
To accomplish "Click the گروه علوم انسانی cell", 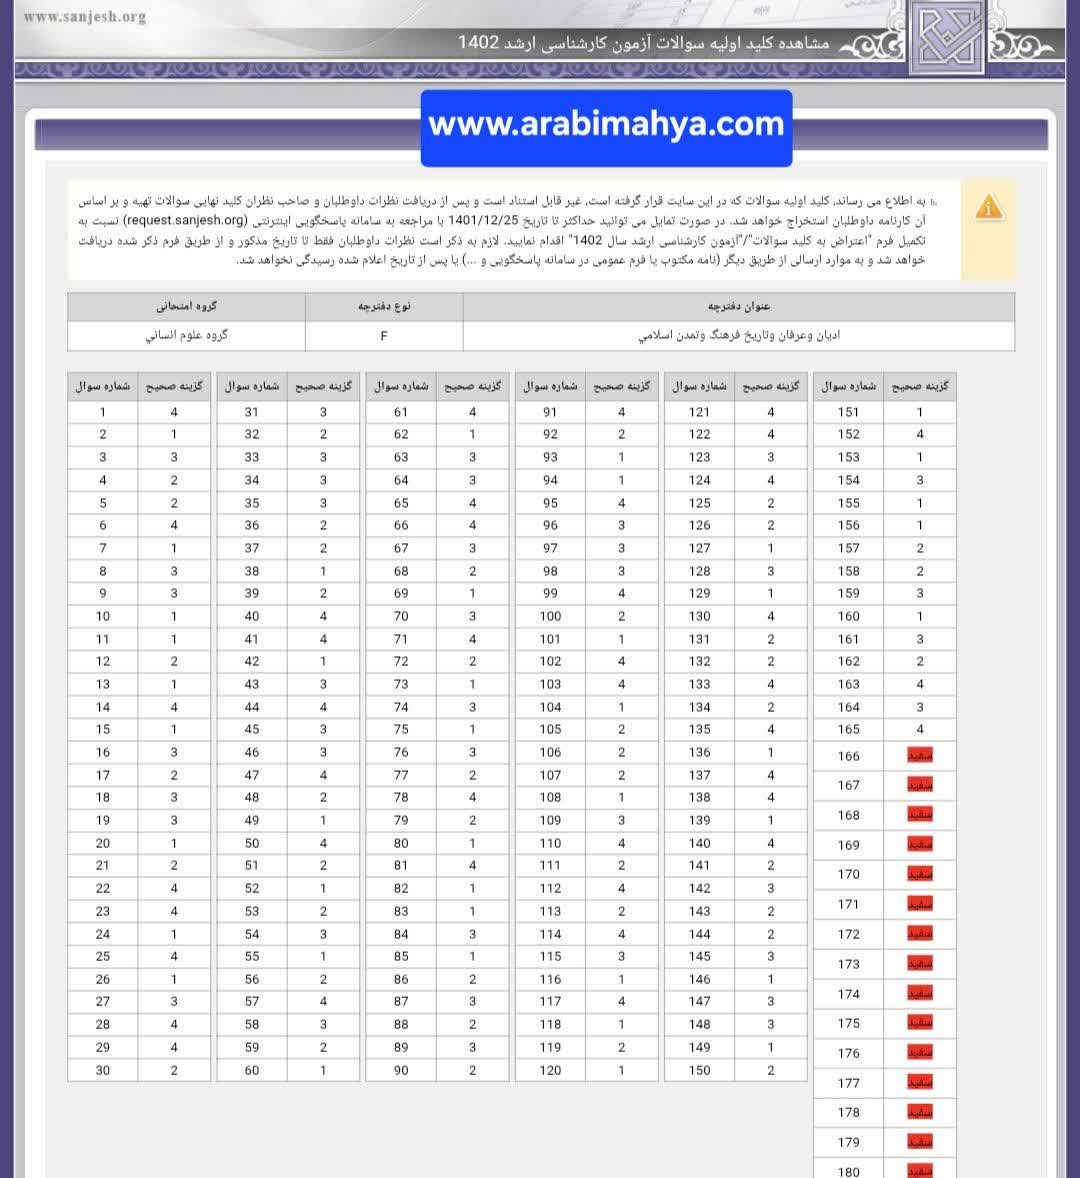I will pos(186,336).
